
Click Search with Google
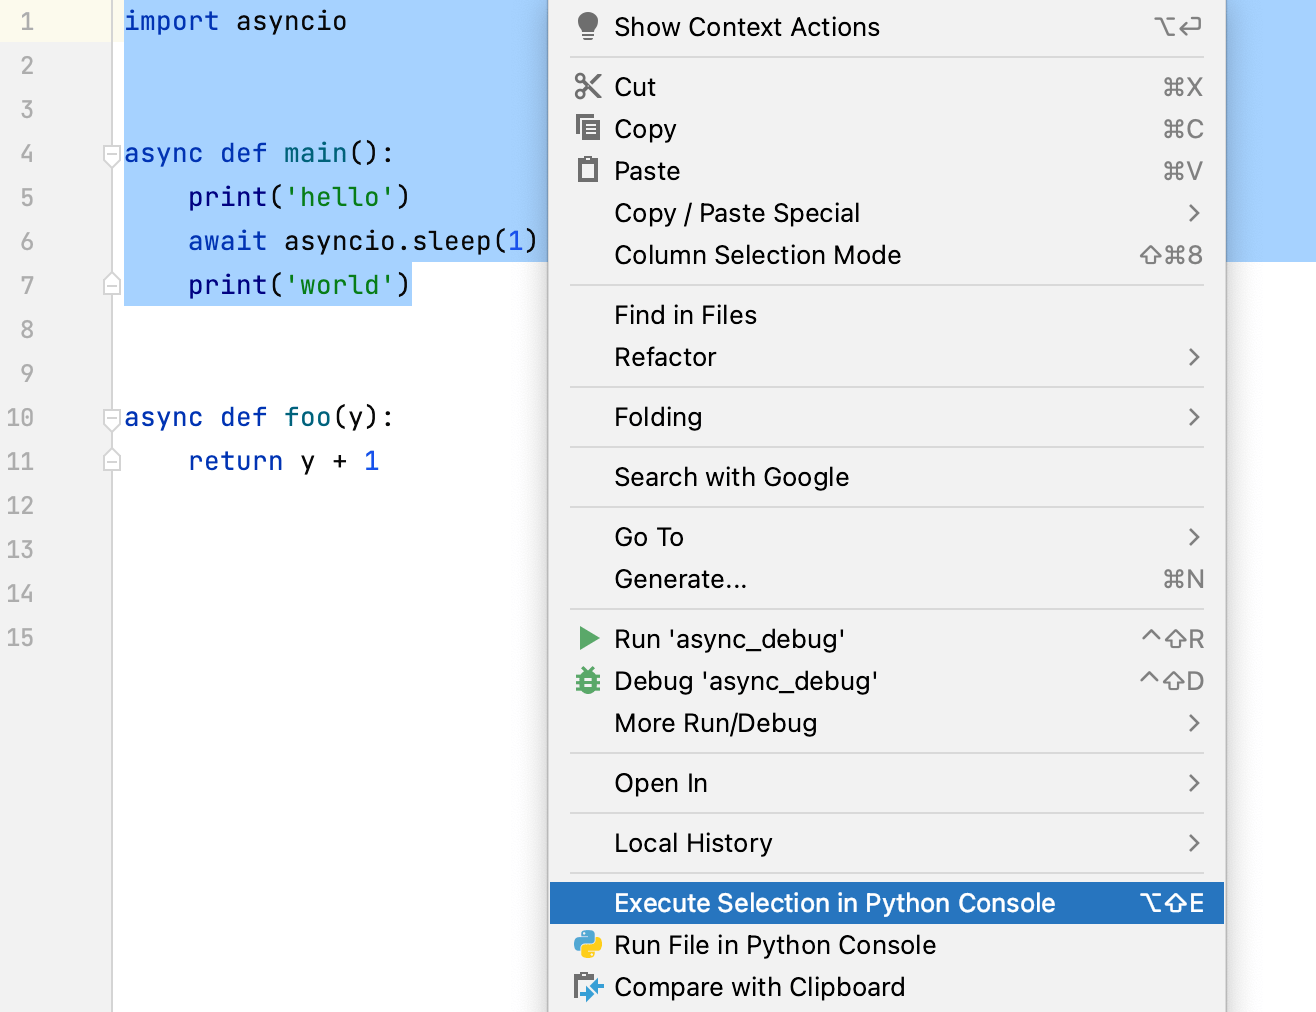coord(732,477)
